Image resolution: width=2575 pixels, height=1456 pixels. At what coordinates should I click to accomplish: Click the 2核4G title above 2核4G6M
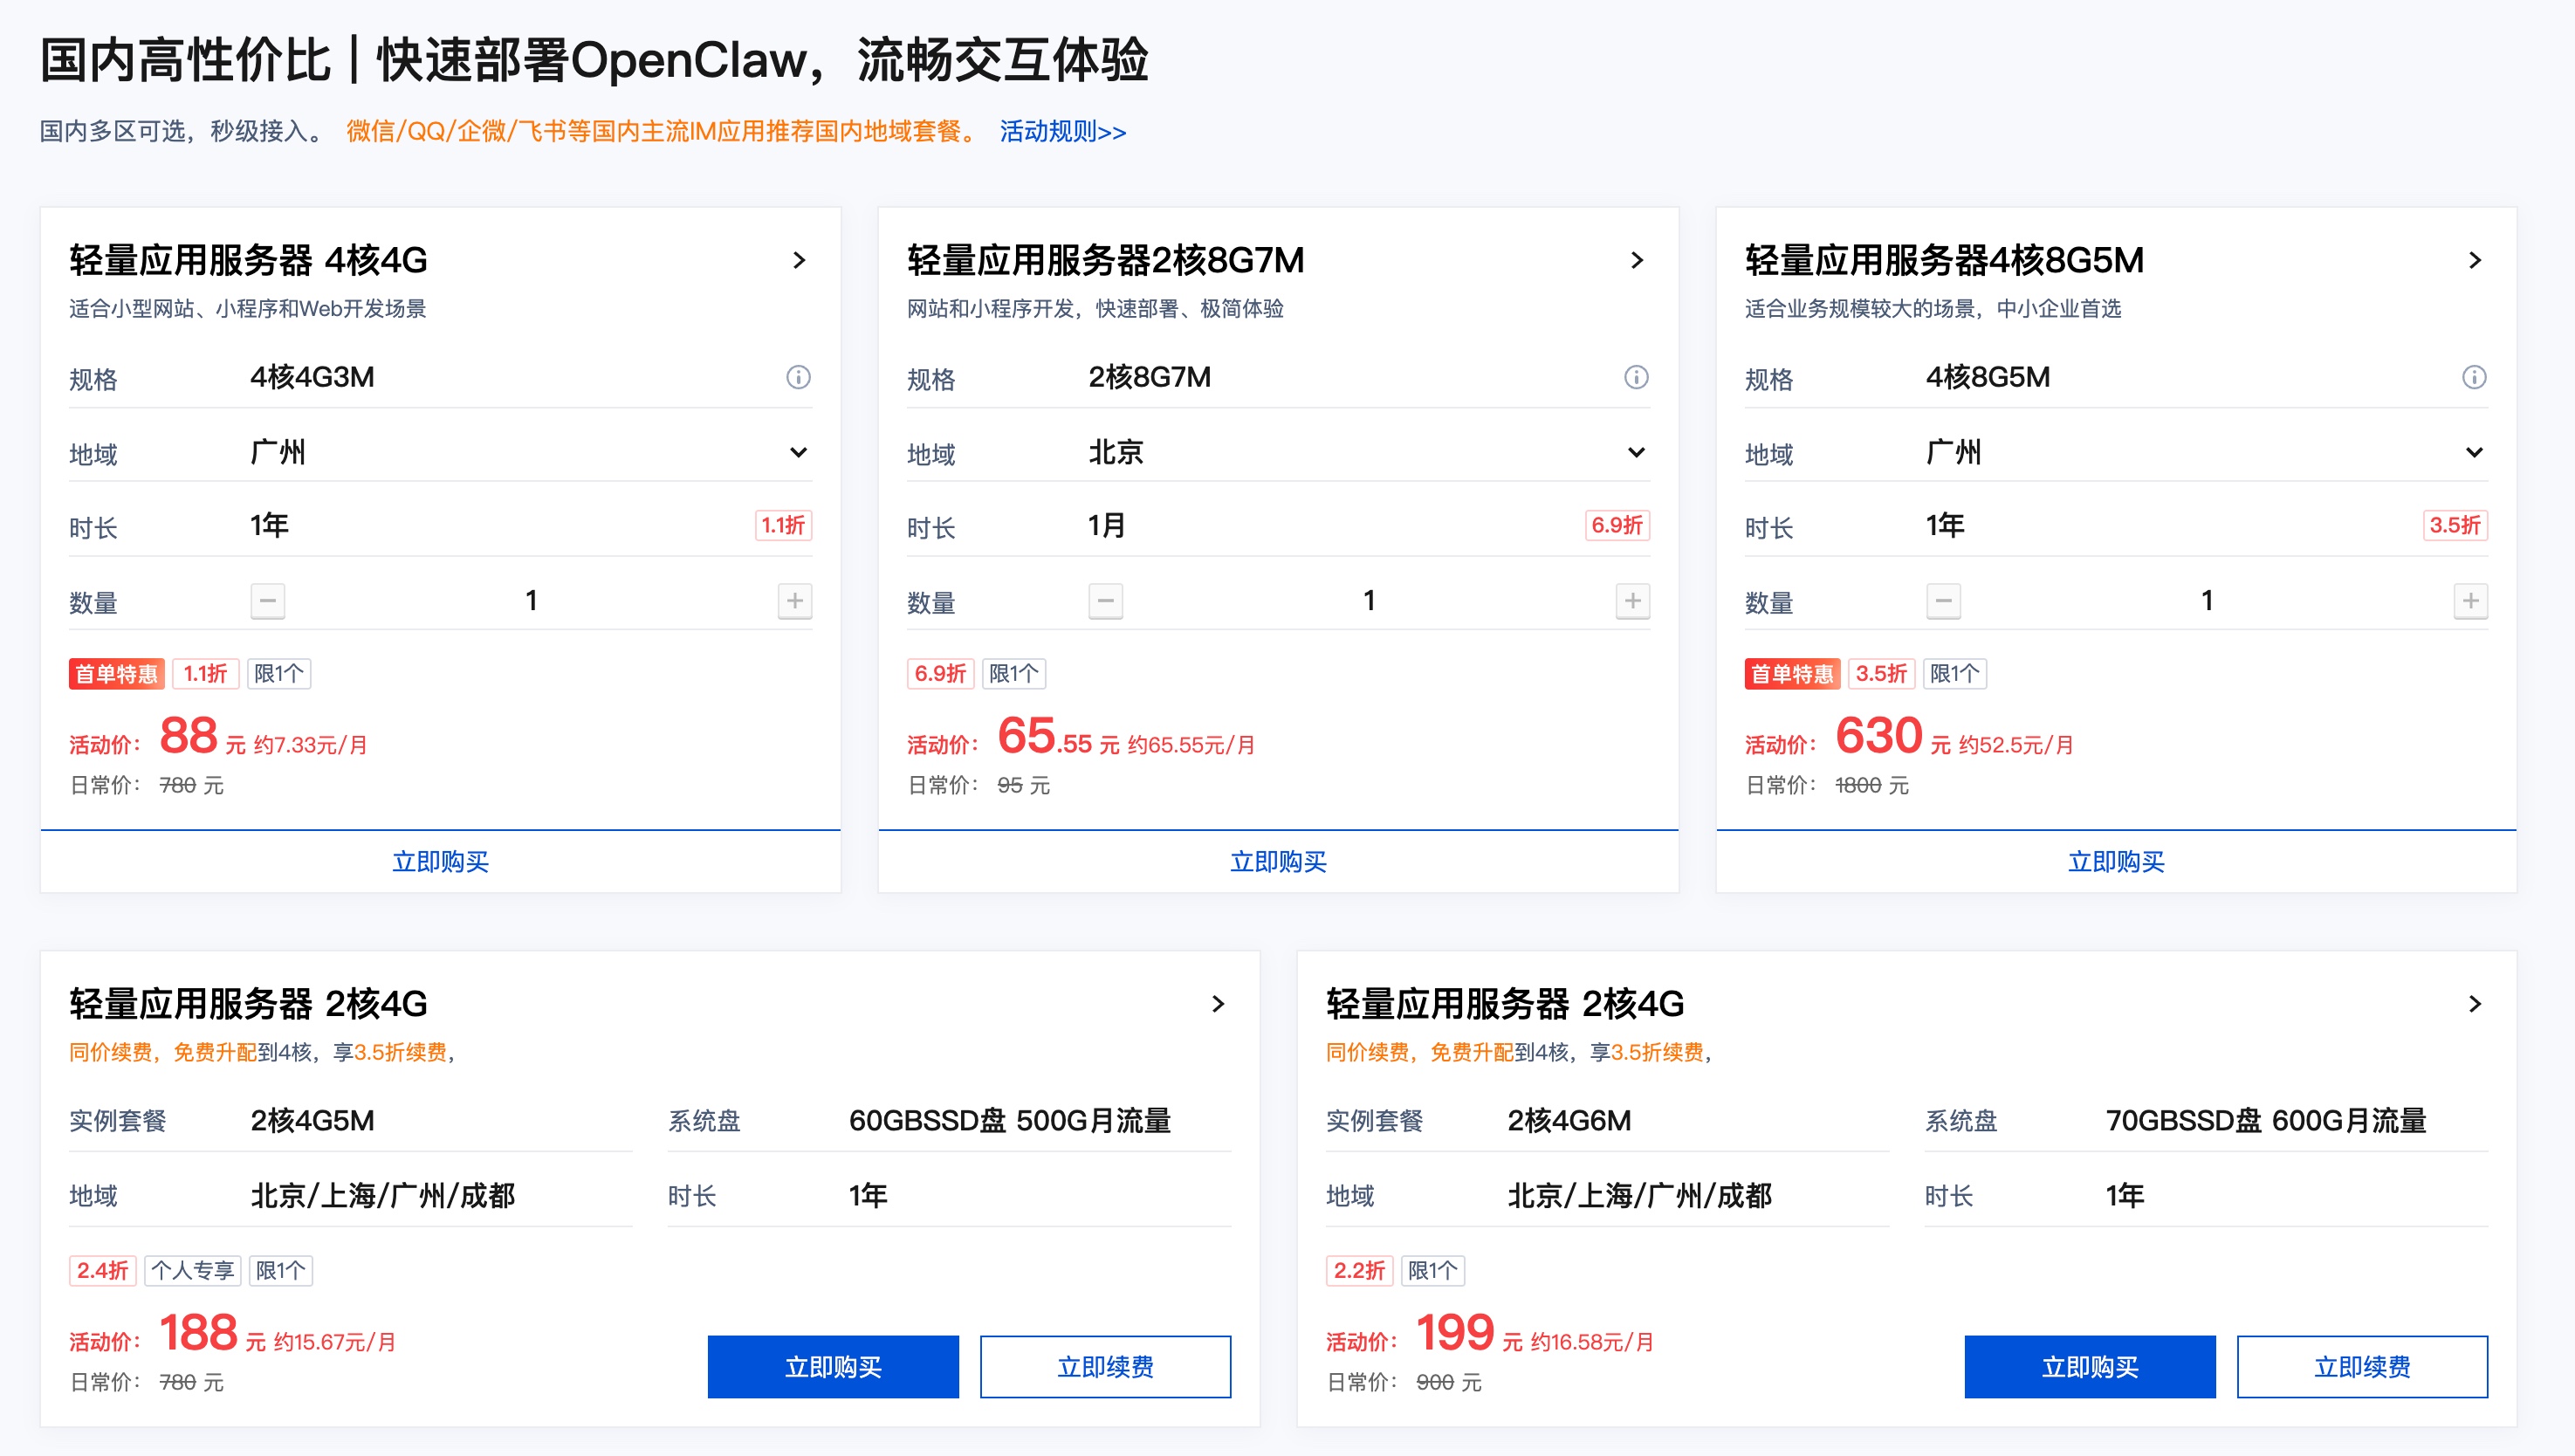coord(1505,1003)
